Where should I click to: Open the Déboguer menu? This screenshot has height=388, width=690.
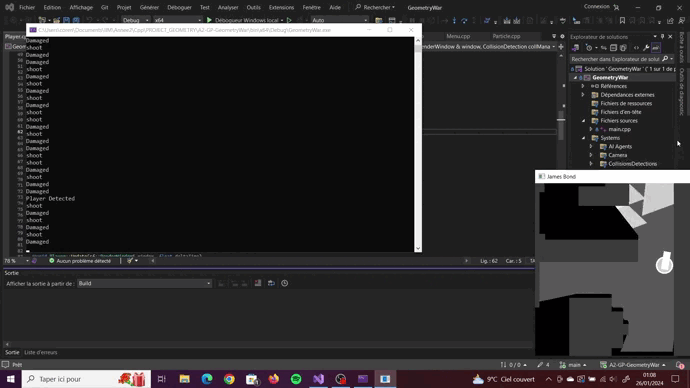coord(179,7)
